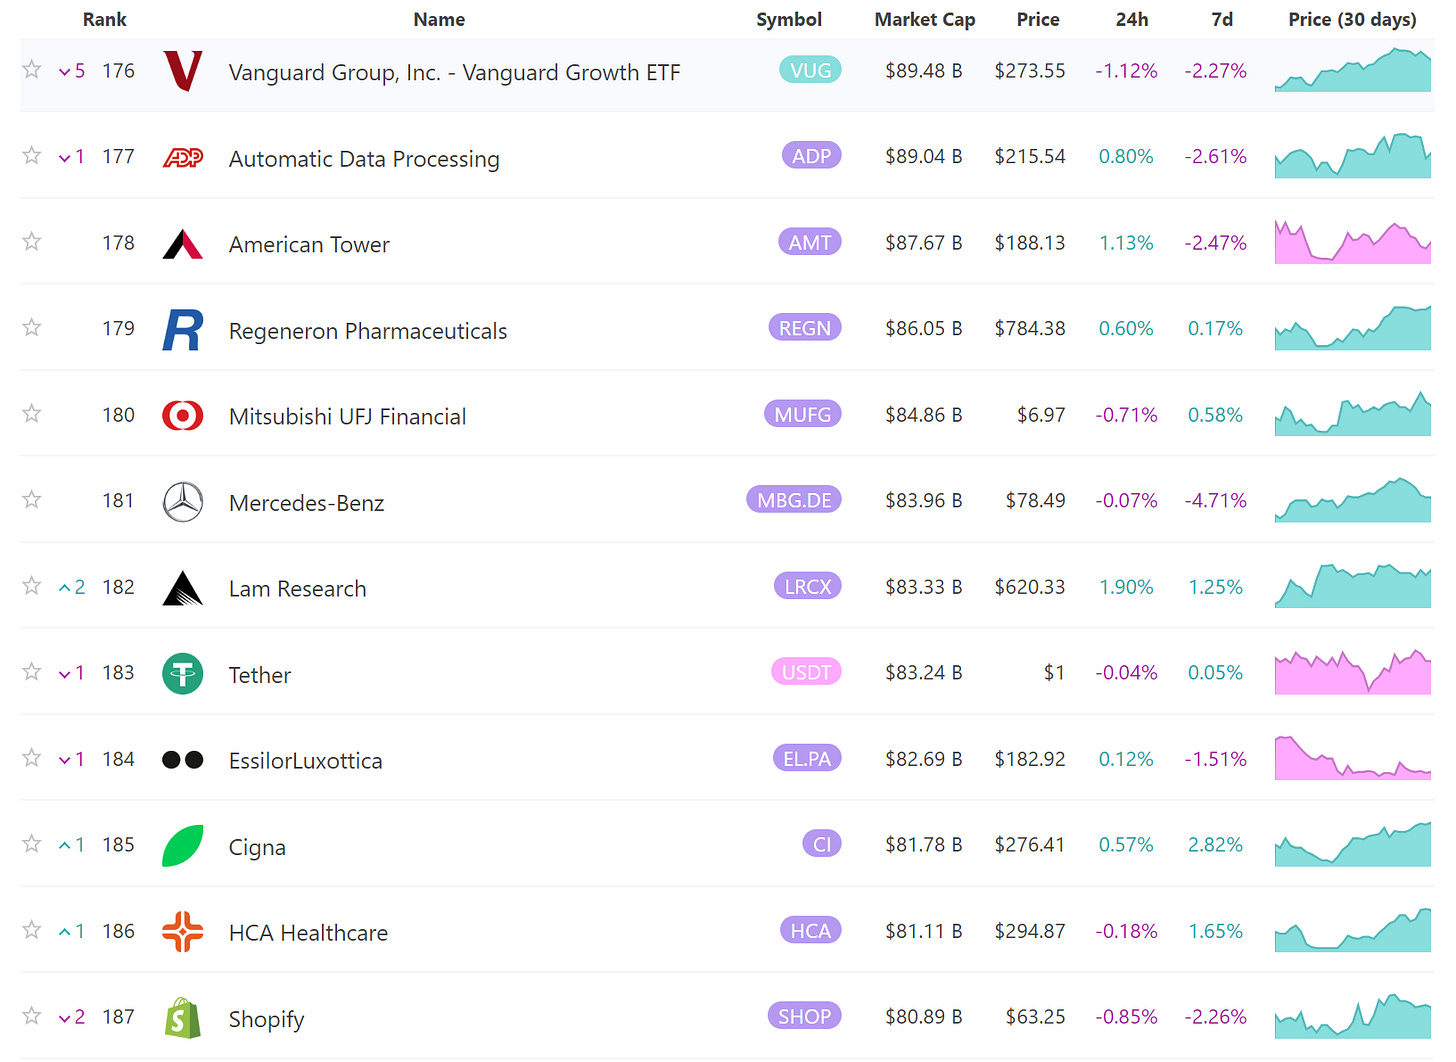1456x1062 pixels.
Task: Click the Mercedes-Benz star logo
Action: [x=183, y=502]
